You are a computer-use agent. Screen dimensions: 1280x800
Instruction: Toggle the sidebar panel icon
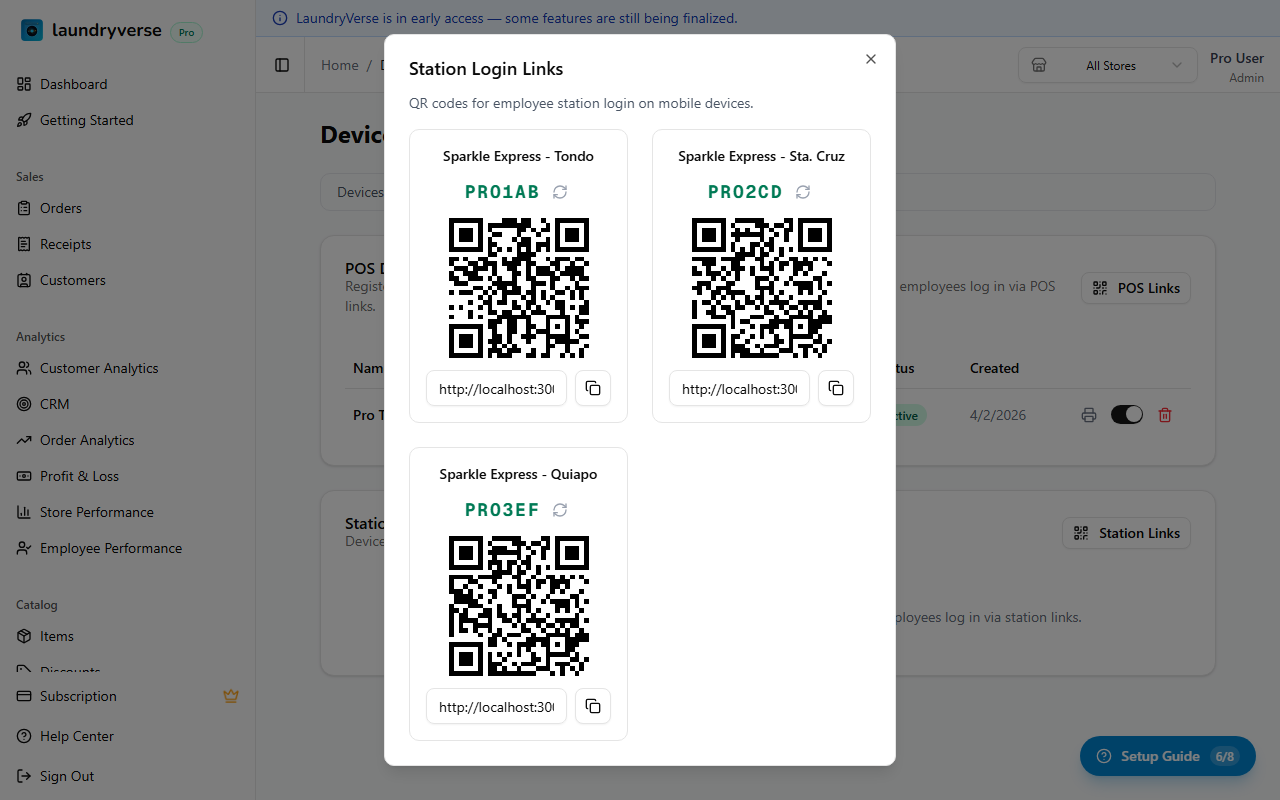coord(282,65)
